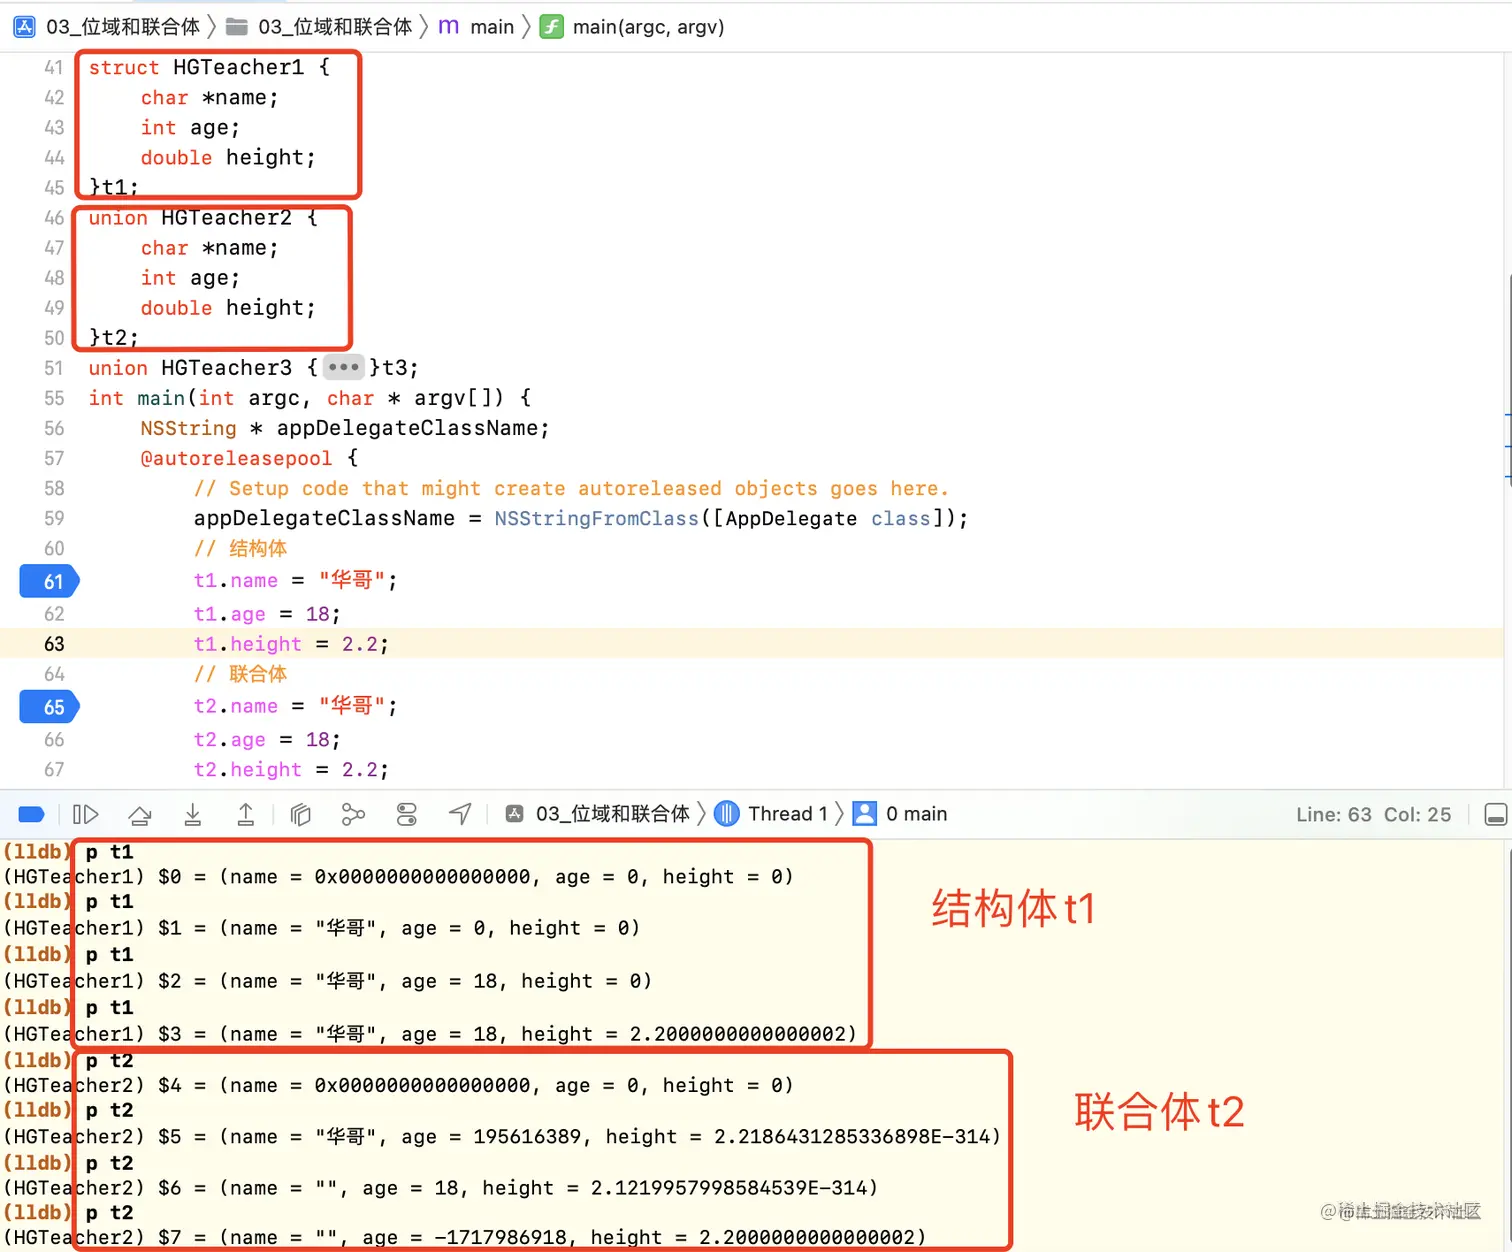Click the text union HGTeacher2 {
Image resolution: width=1512 pixels, height=1252 pixels.
coord(203,217)
